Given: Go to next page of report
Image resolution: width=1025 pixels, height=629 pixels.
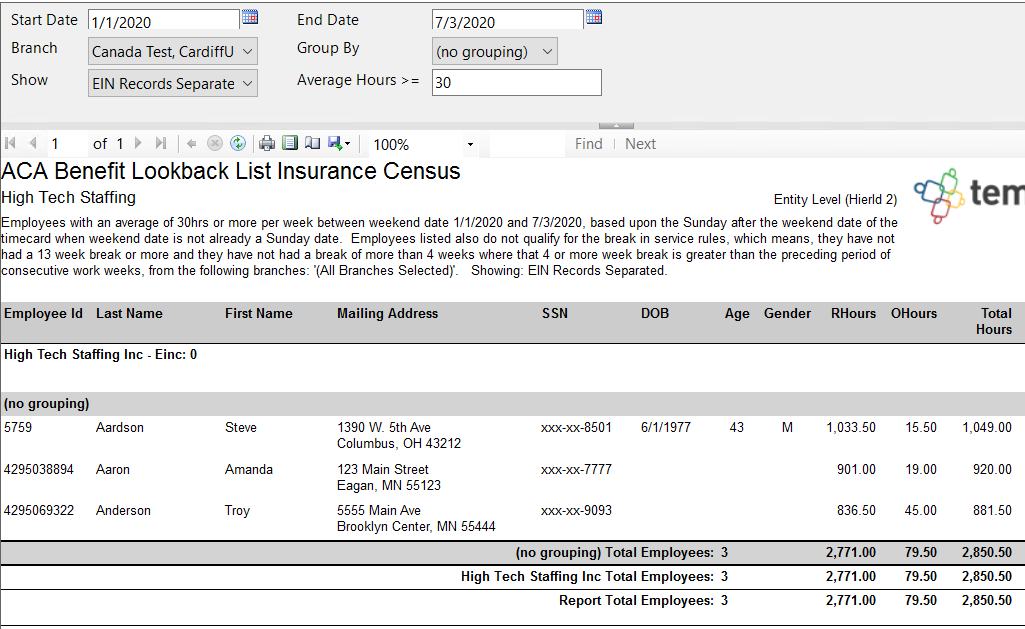Looking at the screenshot, I should coord(138,143).
